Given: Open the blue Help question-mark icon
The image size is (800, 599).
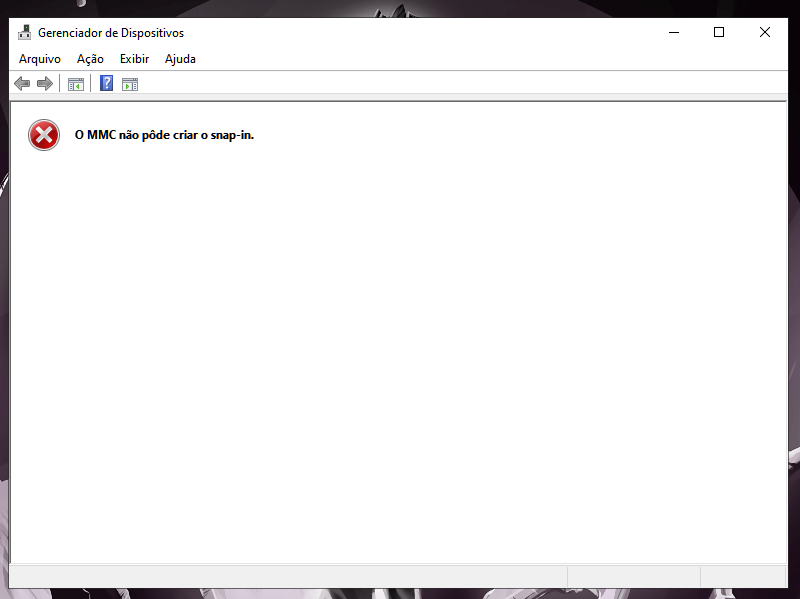Looking at the screenshot, I should click(106, 83).
